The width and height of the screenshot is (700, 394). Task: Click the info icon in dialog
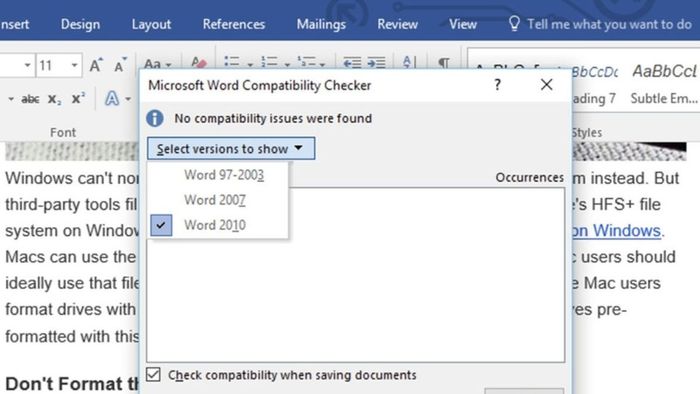pyautogui.click(x=154, y=119)
